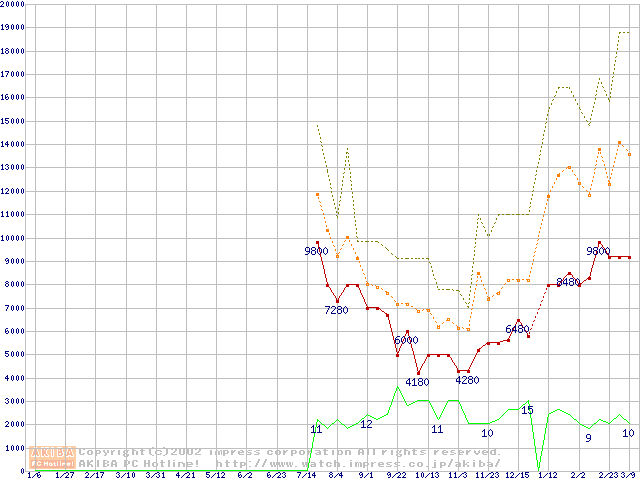
Task: Select the 8480 price label
Action: pos(567,282)
